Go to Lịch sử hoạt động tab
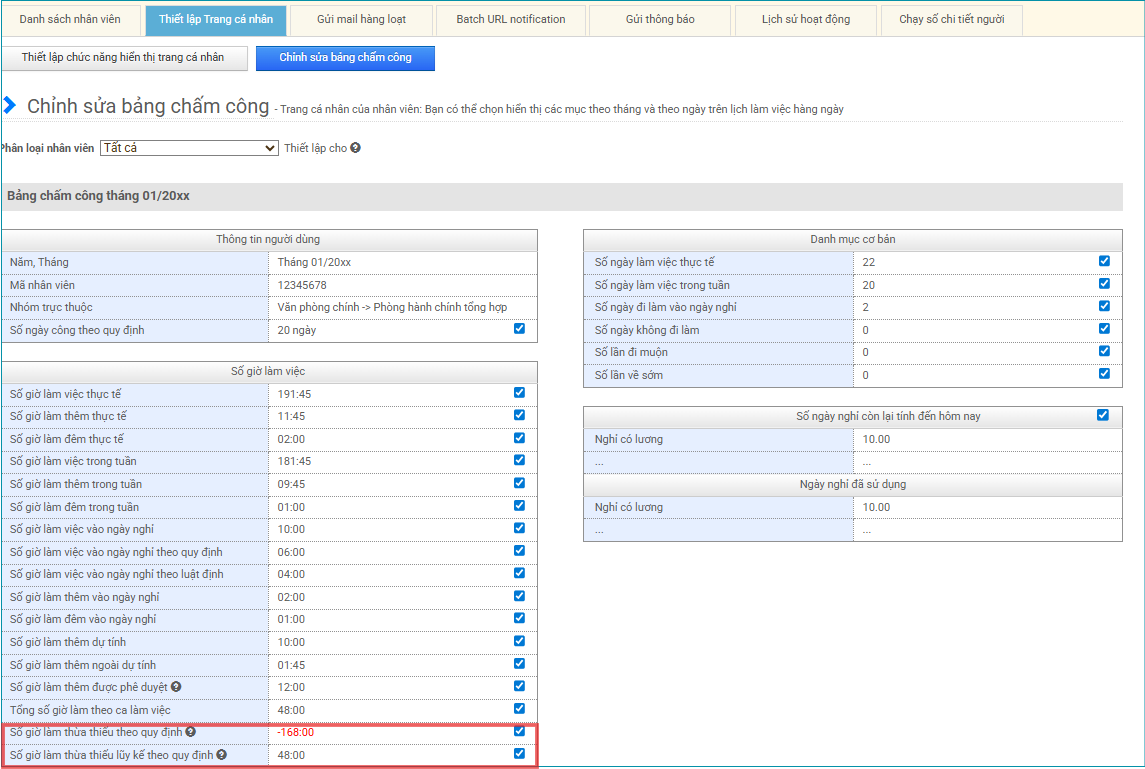 point(805,20)
